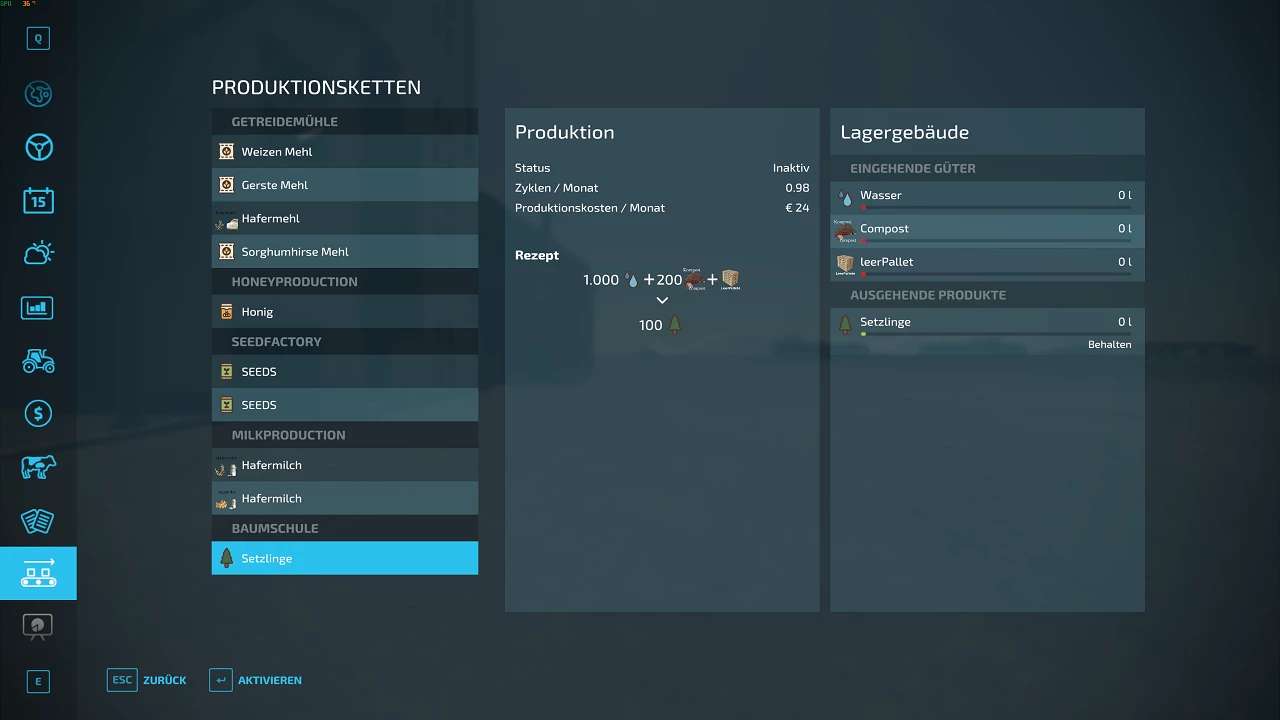
Task: Click the production chains conveyor icon
Action: pyautogui.click(x=38, y=573)
